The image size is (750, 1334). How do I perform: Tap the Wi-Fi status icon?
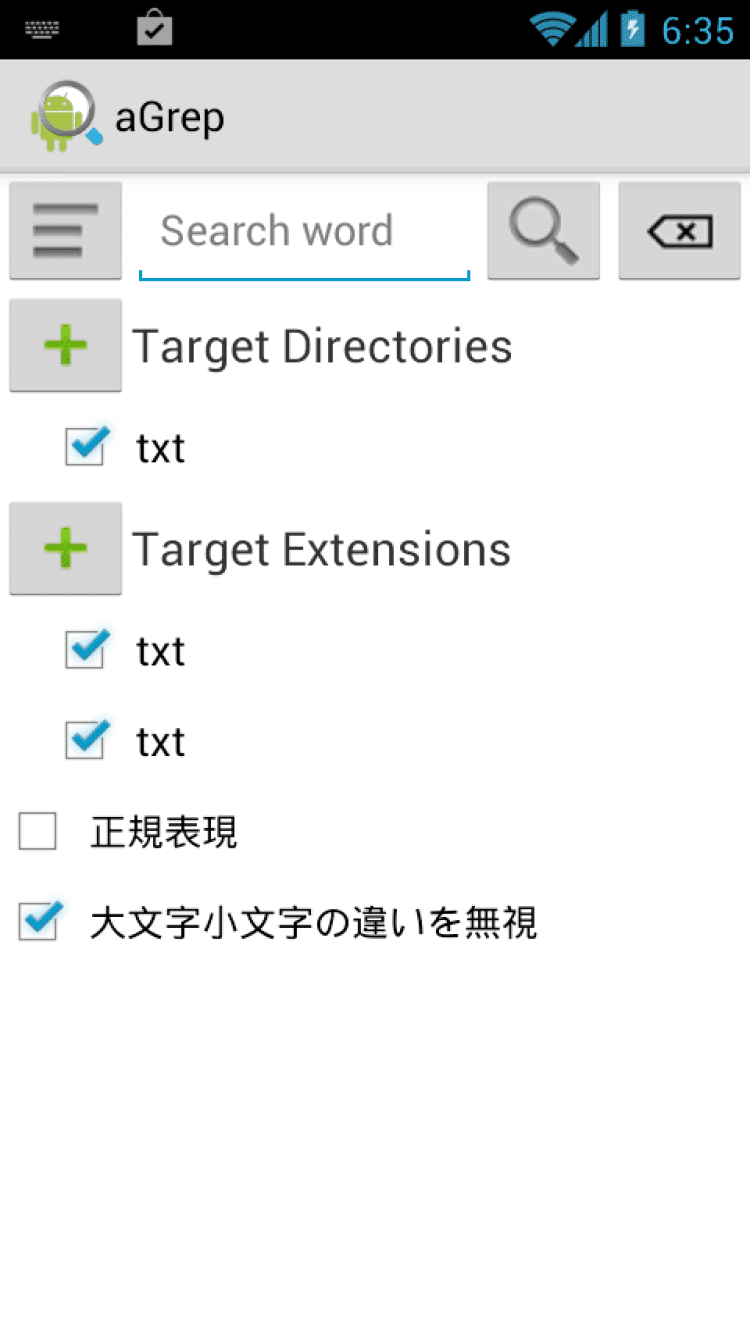(552, 29)
